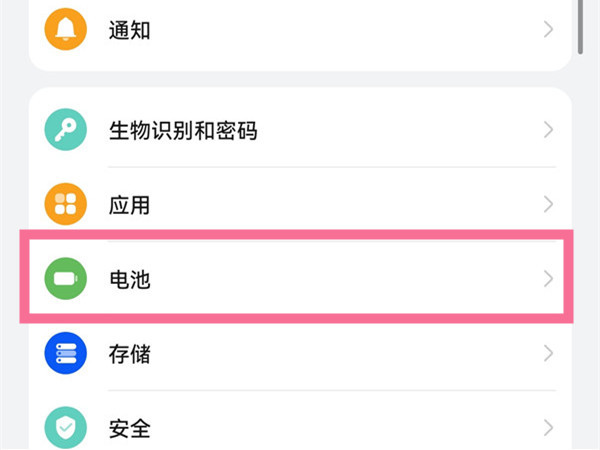Expand the 存储 row chevron
The height and width of the screenshot is (450, 600).
coord(548,353)
